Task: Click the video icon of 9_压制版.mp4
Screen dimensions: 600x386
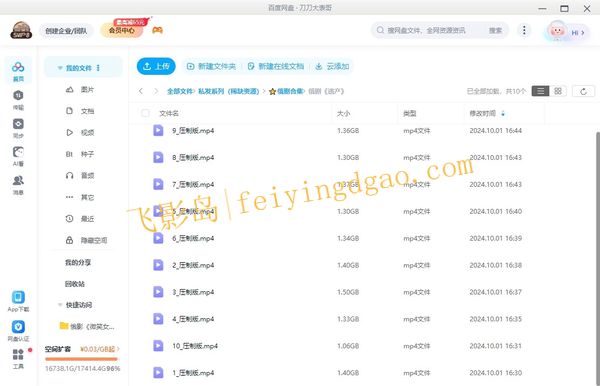Action: [x=158, y=130]
